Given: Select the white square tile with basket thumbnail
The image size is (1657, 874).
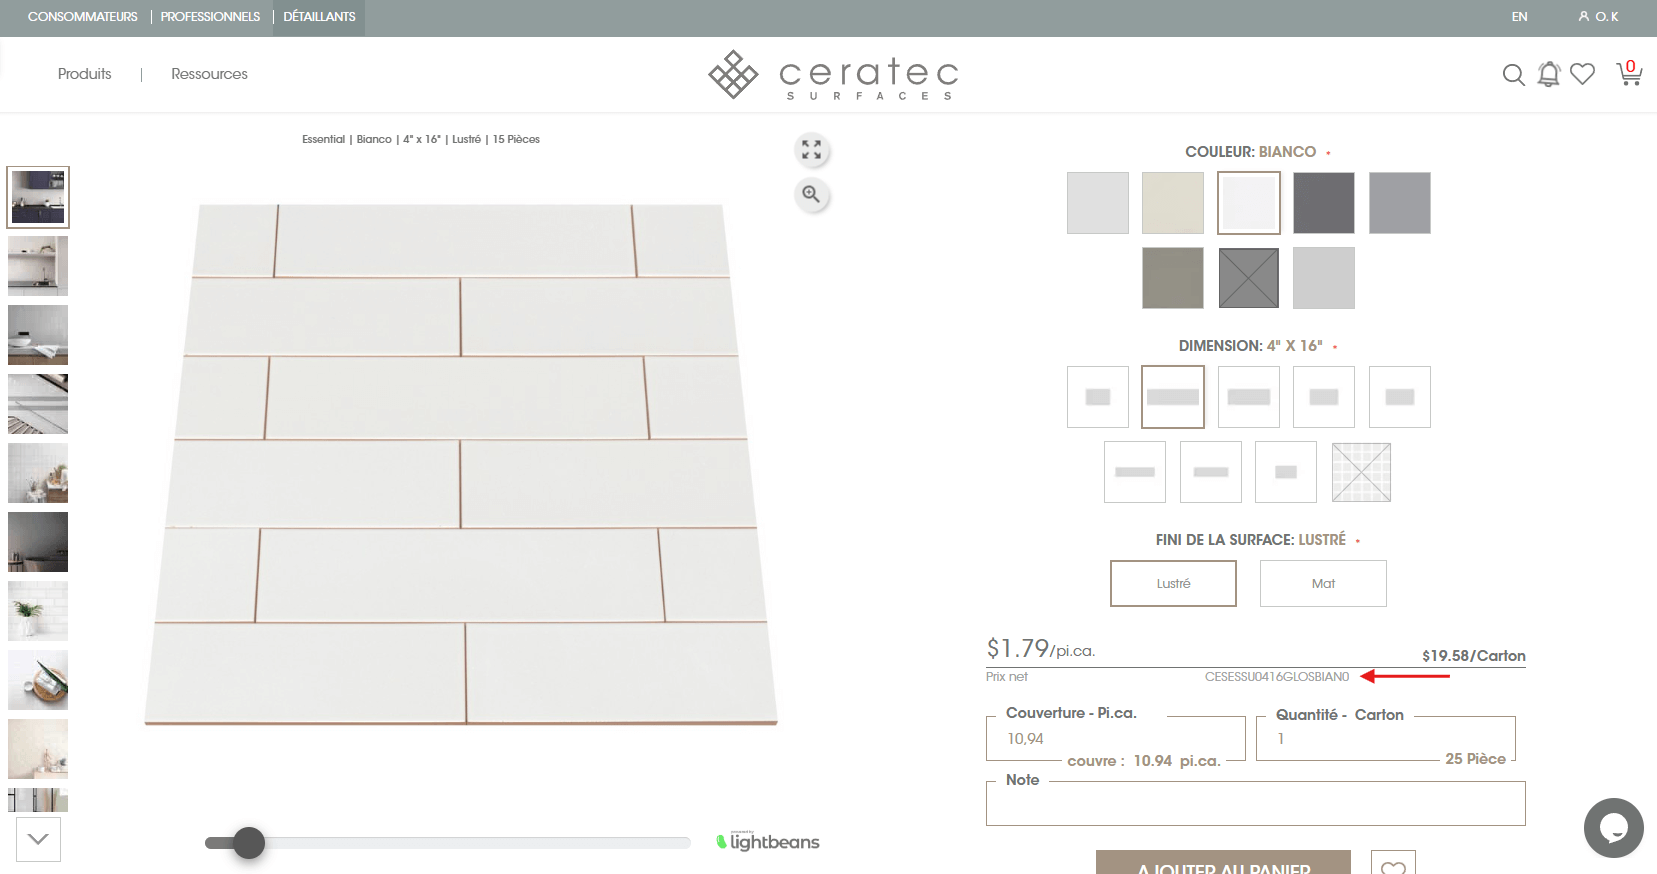Looking at the screenshot, I should coord(38,473).
